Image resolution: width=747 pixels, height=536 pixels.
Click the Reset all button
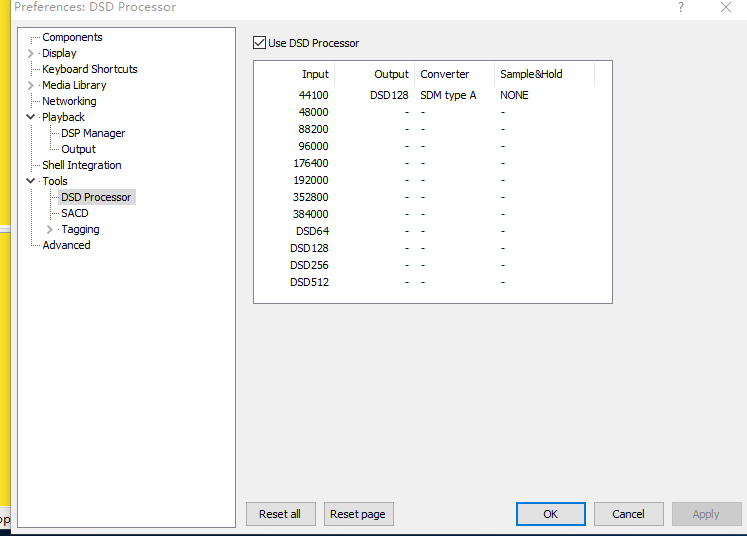(280, 514)
